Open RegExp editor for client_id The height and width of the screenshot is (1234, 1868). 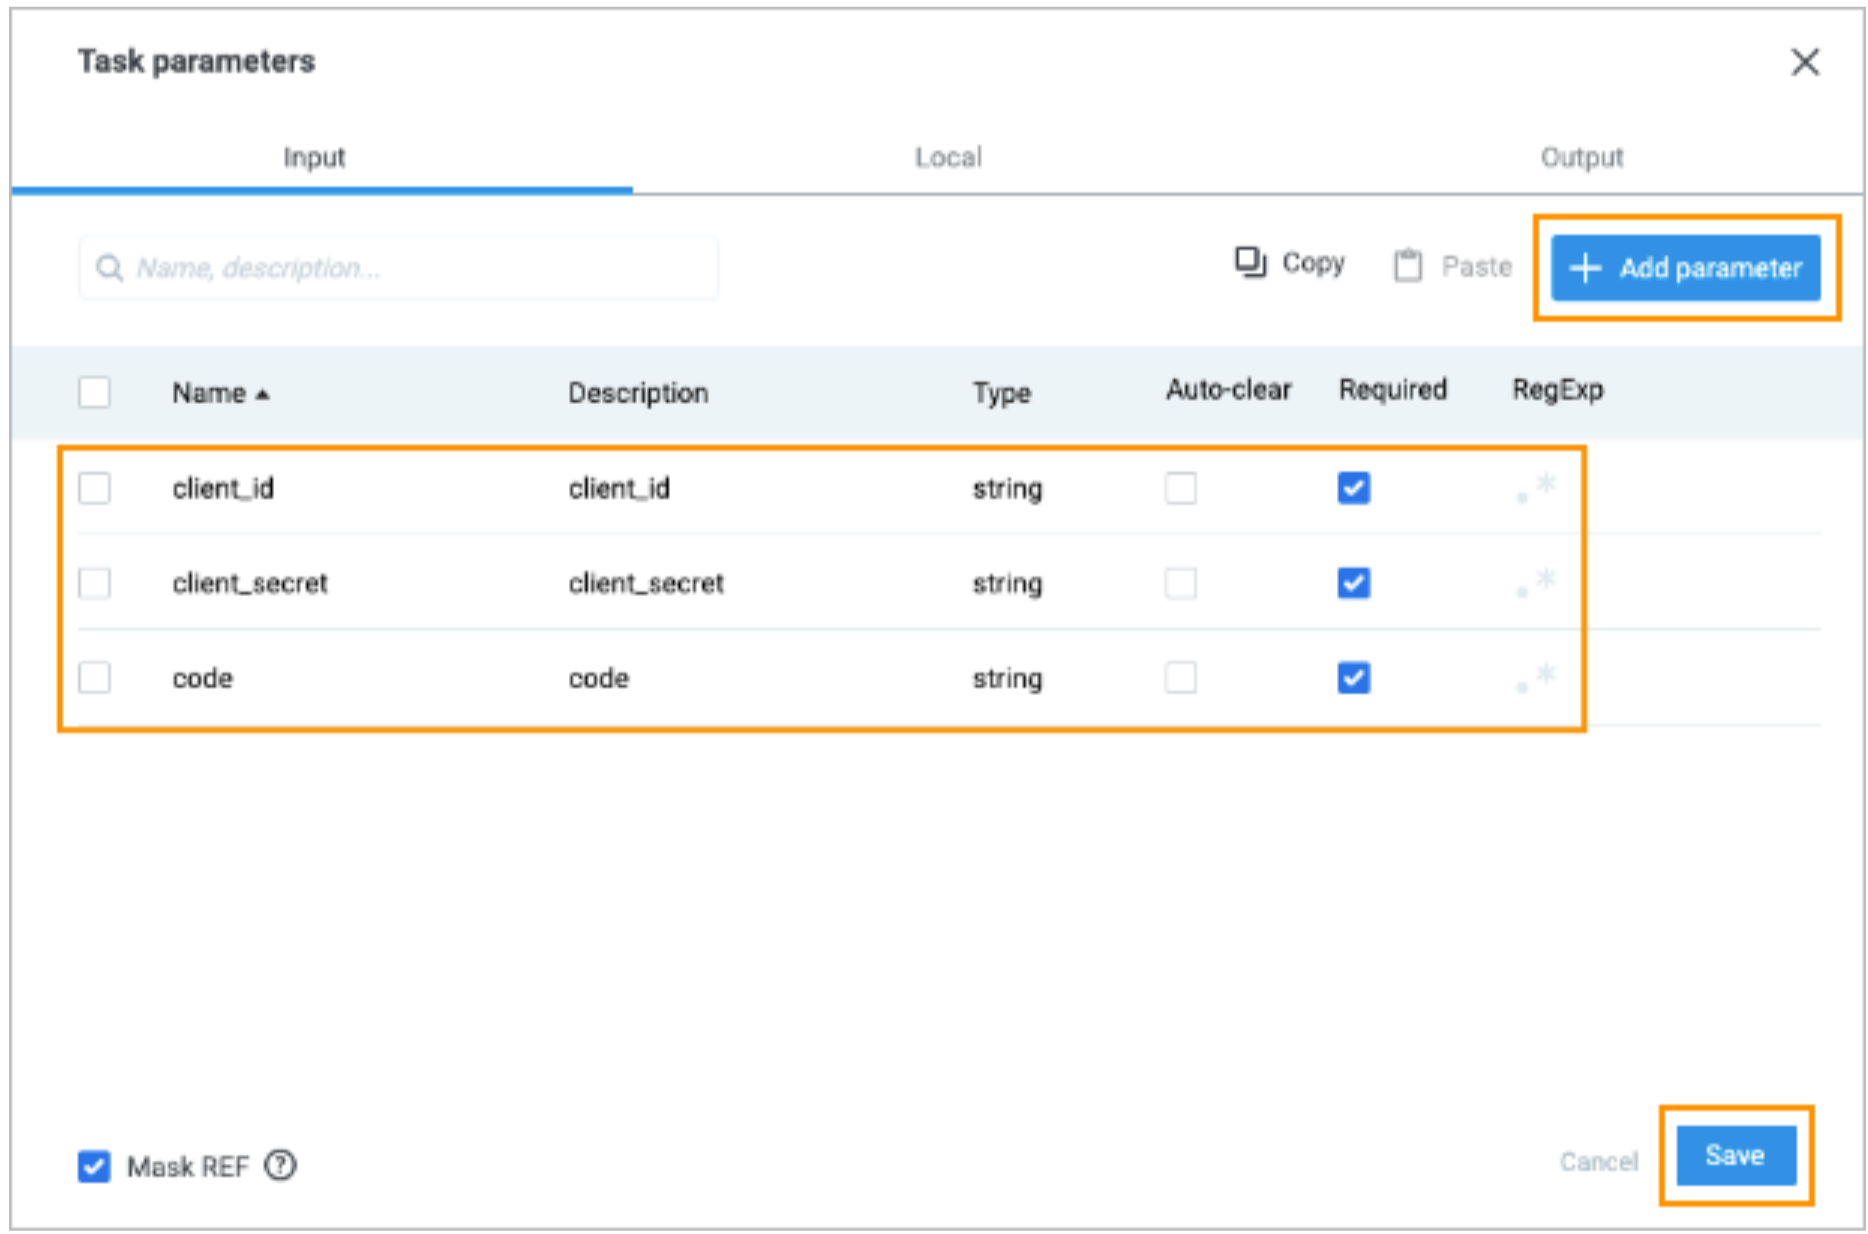pos(1536,488)
